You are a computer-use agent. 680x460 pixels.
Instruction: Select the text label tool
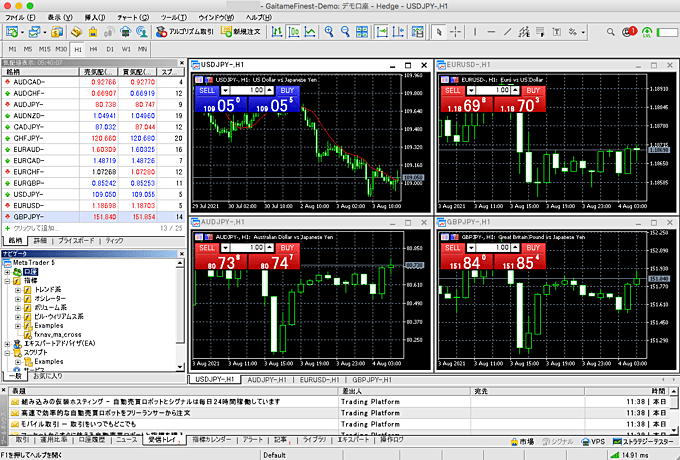coord(557,32)
